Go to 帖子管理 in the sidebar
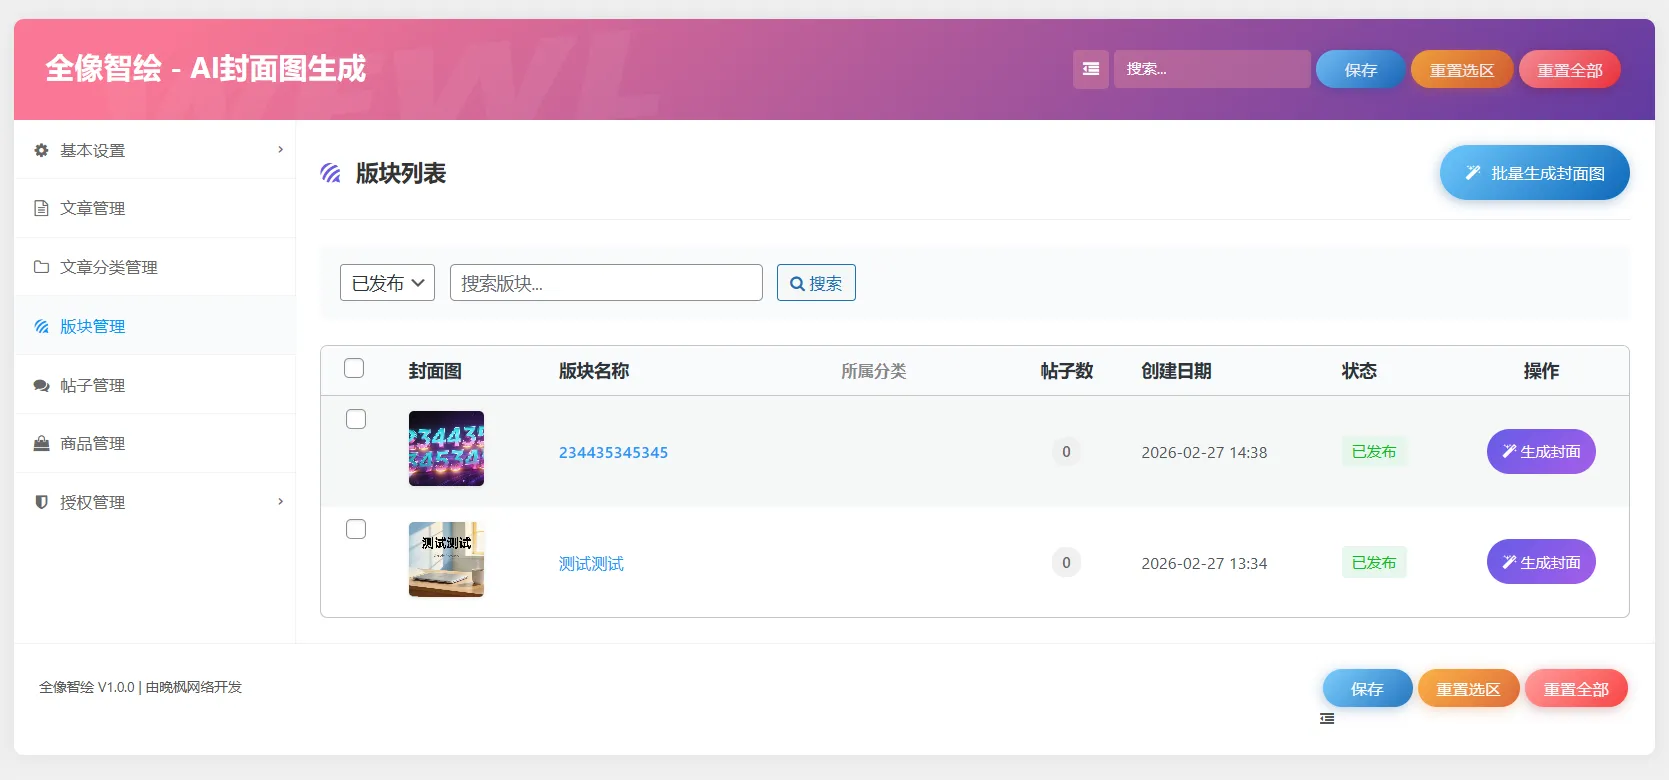Screen dimensions: 1669x780 coord(92,385)
